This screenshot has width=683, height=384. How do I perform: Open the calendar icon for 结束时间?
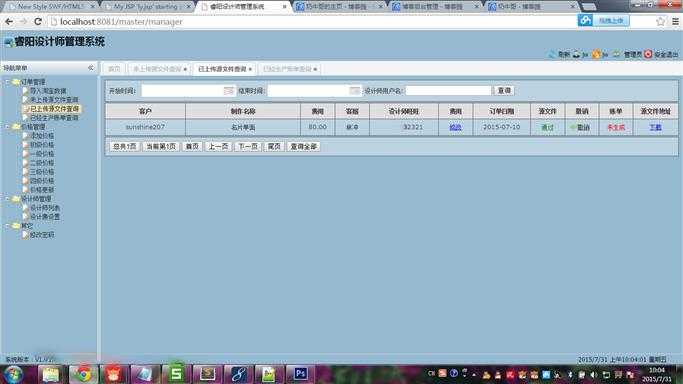coord(355,91)
